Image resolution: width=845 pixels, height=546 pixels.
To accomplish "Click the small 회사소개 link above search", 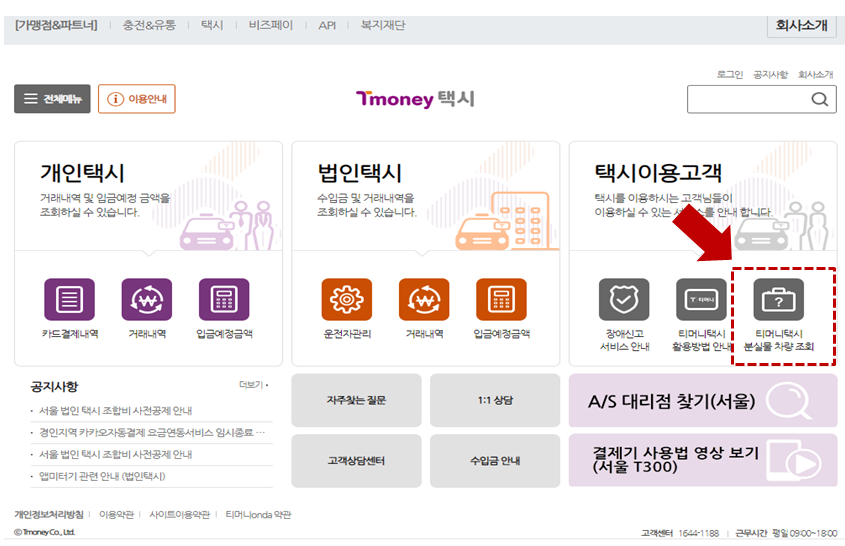I will click(815, 74).
